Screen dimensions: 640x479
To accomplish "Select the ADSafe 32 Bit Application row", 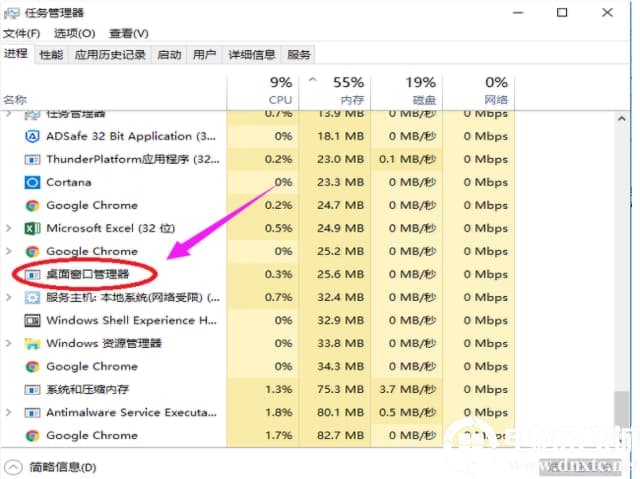I will coord(258,136).
